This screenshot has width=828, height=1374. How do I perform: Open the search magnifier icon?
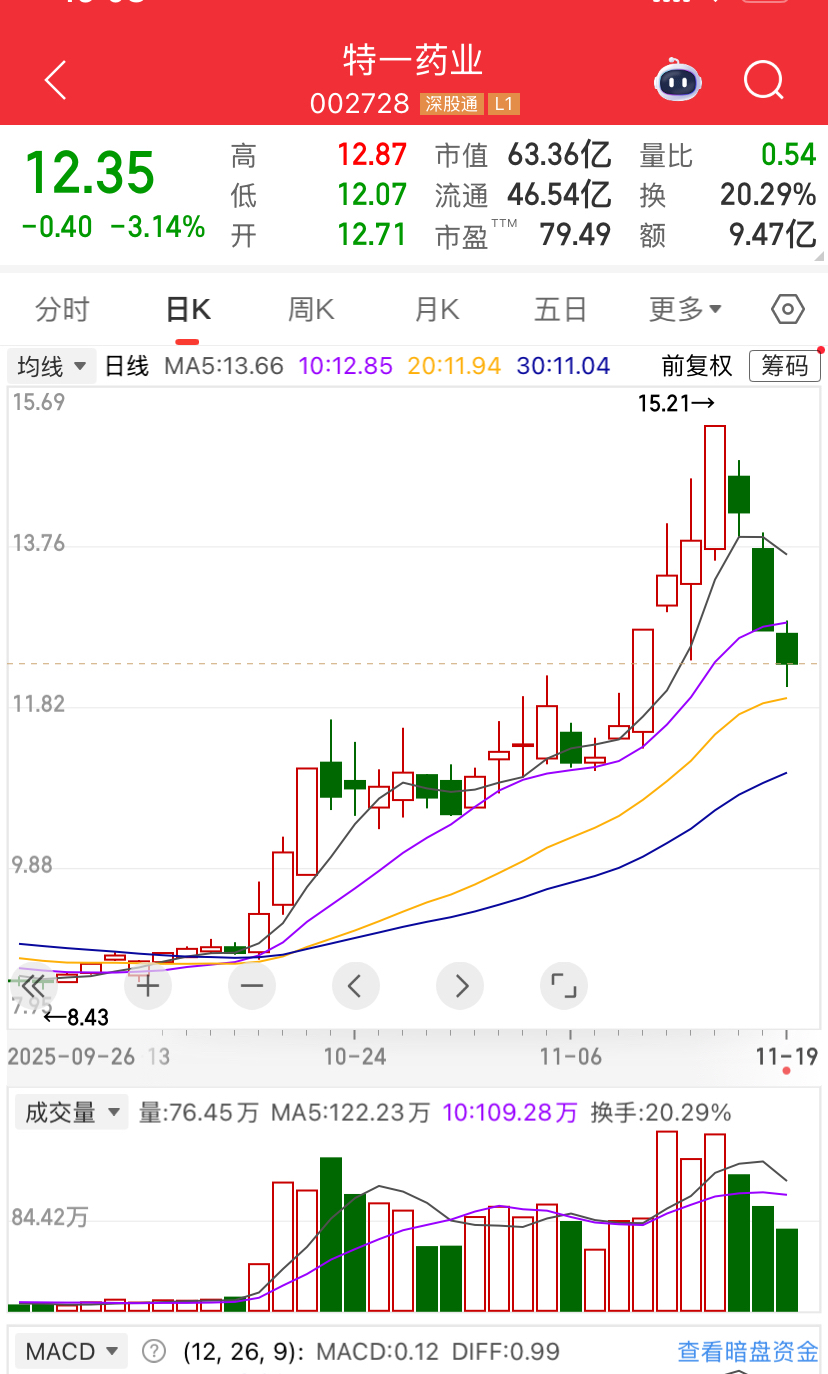[x=764, y=80]
